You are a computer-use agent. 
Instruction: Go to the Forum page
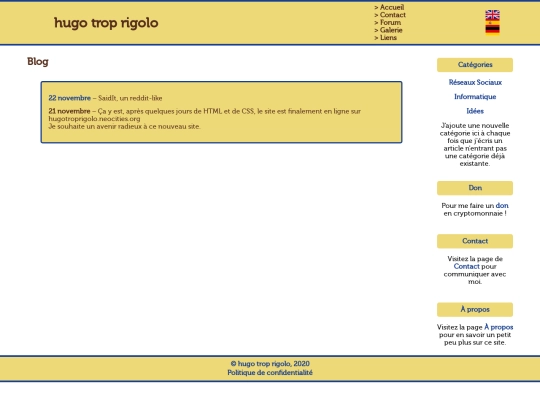coord(390,22)
